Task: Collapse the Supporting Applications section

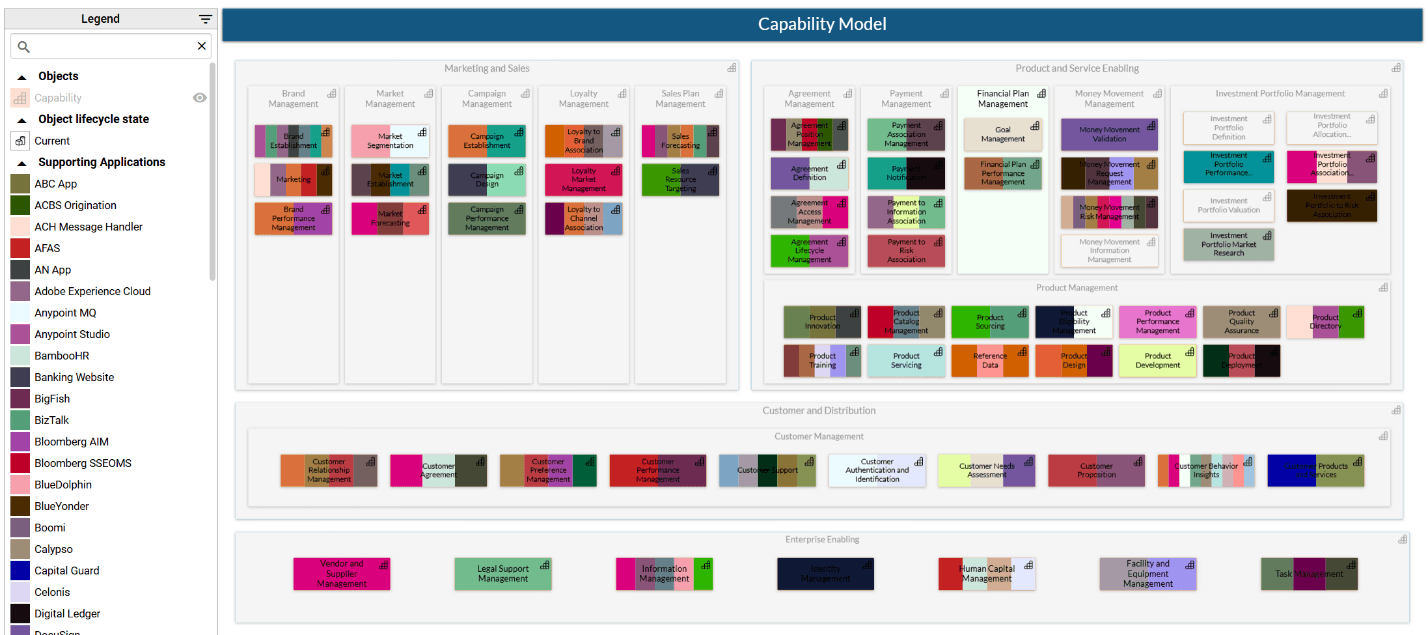Action: click(21, 163)
